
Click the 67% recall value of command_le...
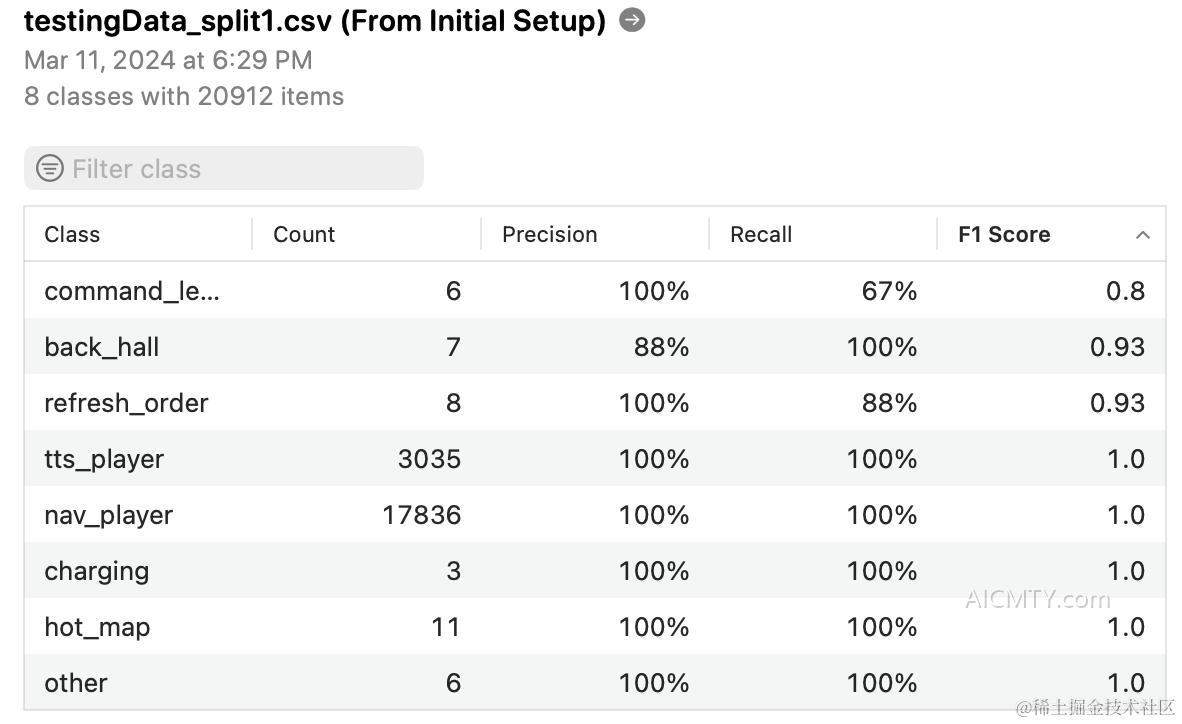coord(890,291)
